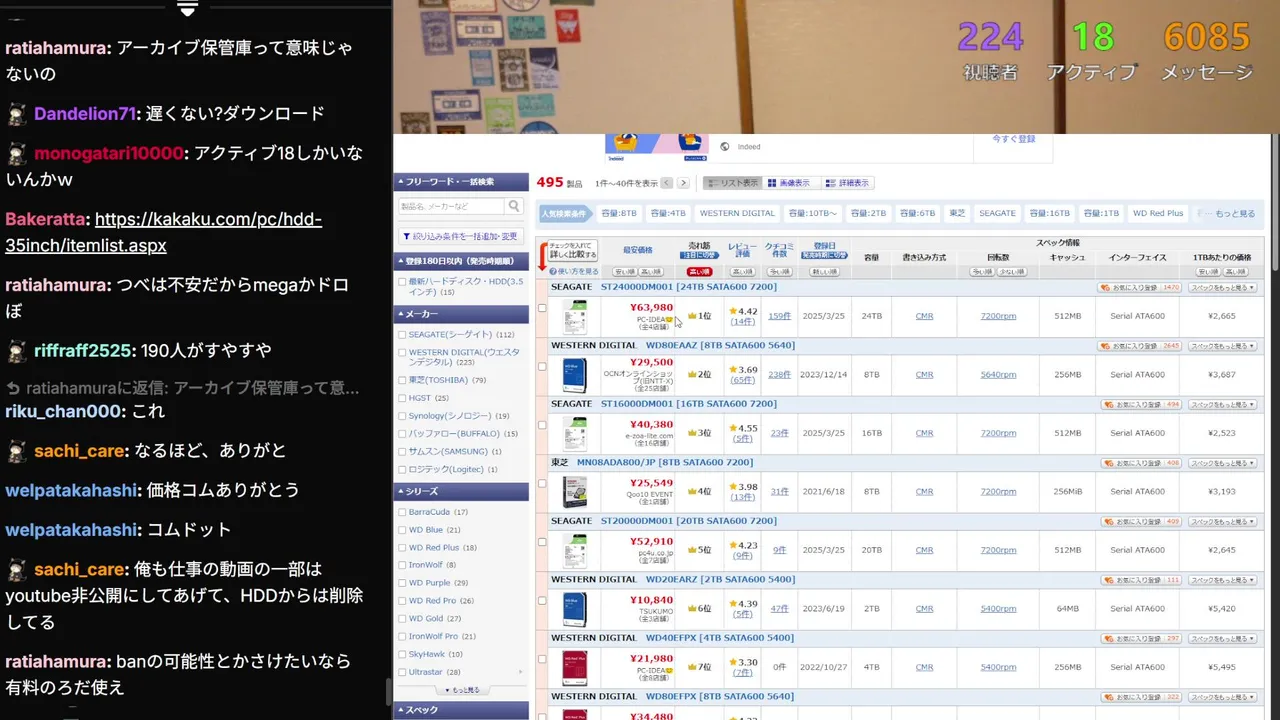Open ST24000DM001 Seagate product thumbnail
The image size is (1280, 720).
point(574,316)
